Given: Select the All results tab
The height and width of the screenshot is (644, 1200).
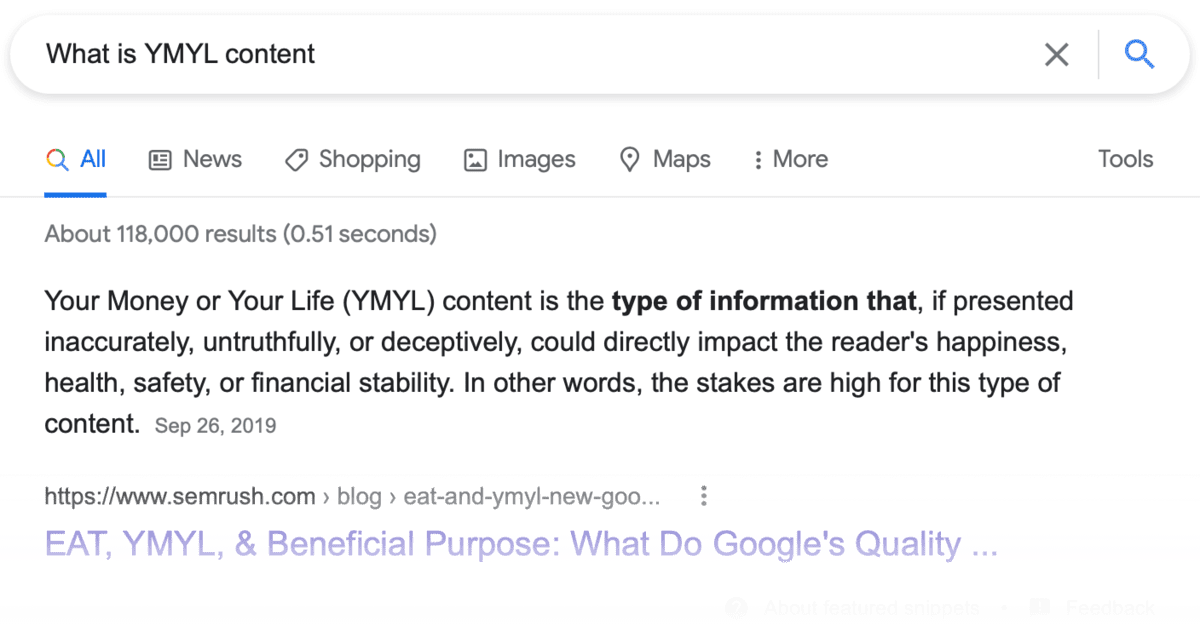Looking at the screenshot, I should point(77,159).
